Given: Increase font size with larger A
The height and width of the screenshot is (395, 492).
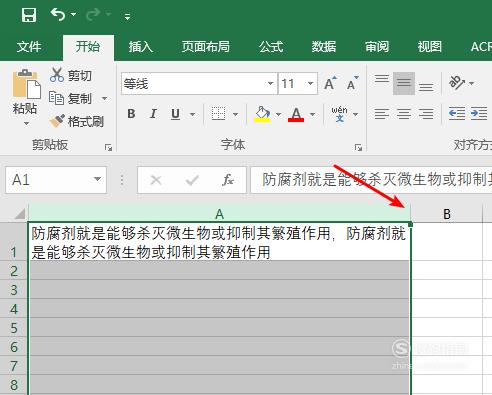Looking at the screenshot, I should pyautogui.click(x=330, y=83).
